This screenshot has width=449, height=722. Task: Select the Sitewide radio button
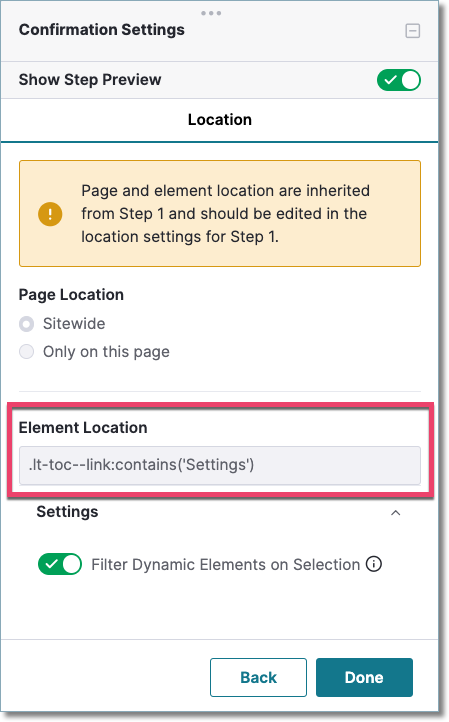(27, 324)
